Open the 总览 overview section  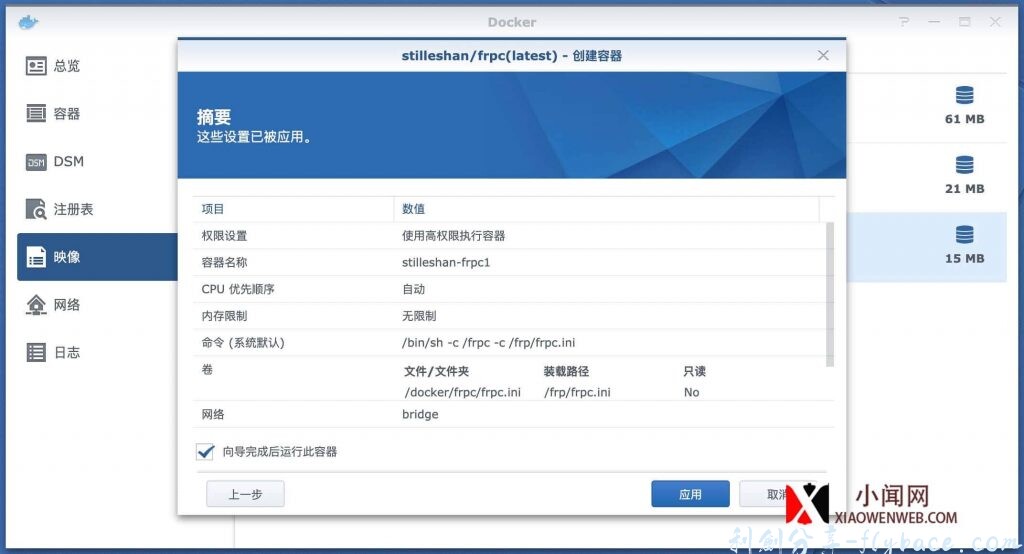97,66
